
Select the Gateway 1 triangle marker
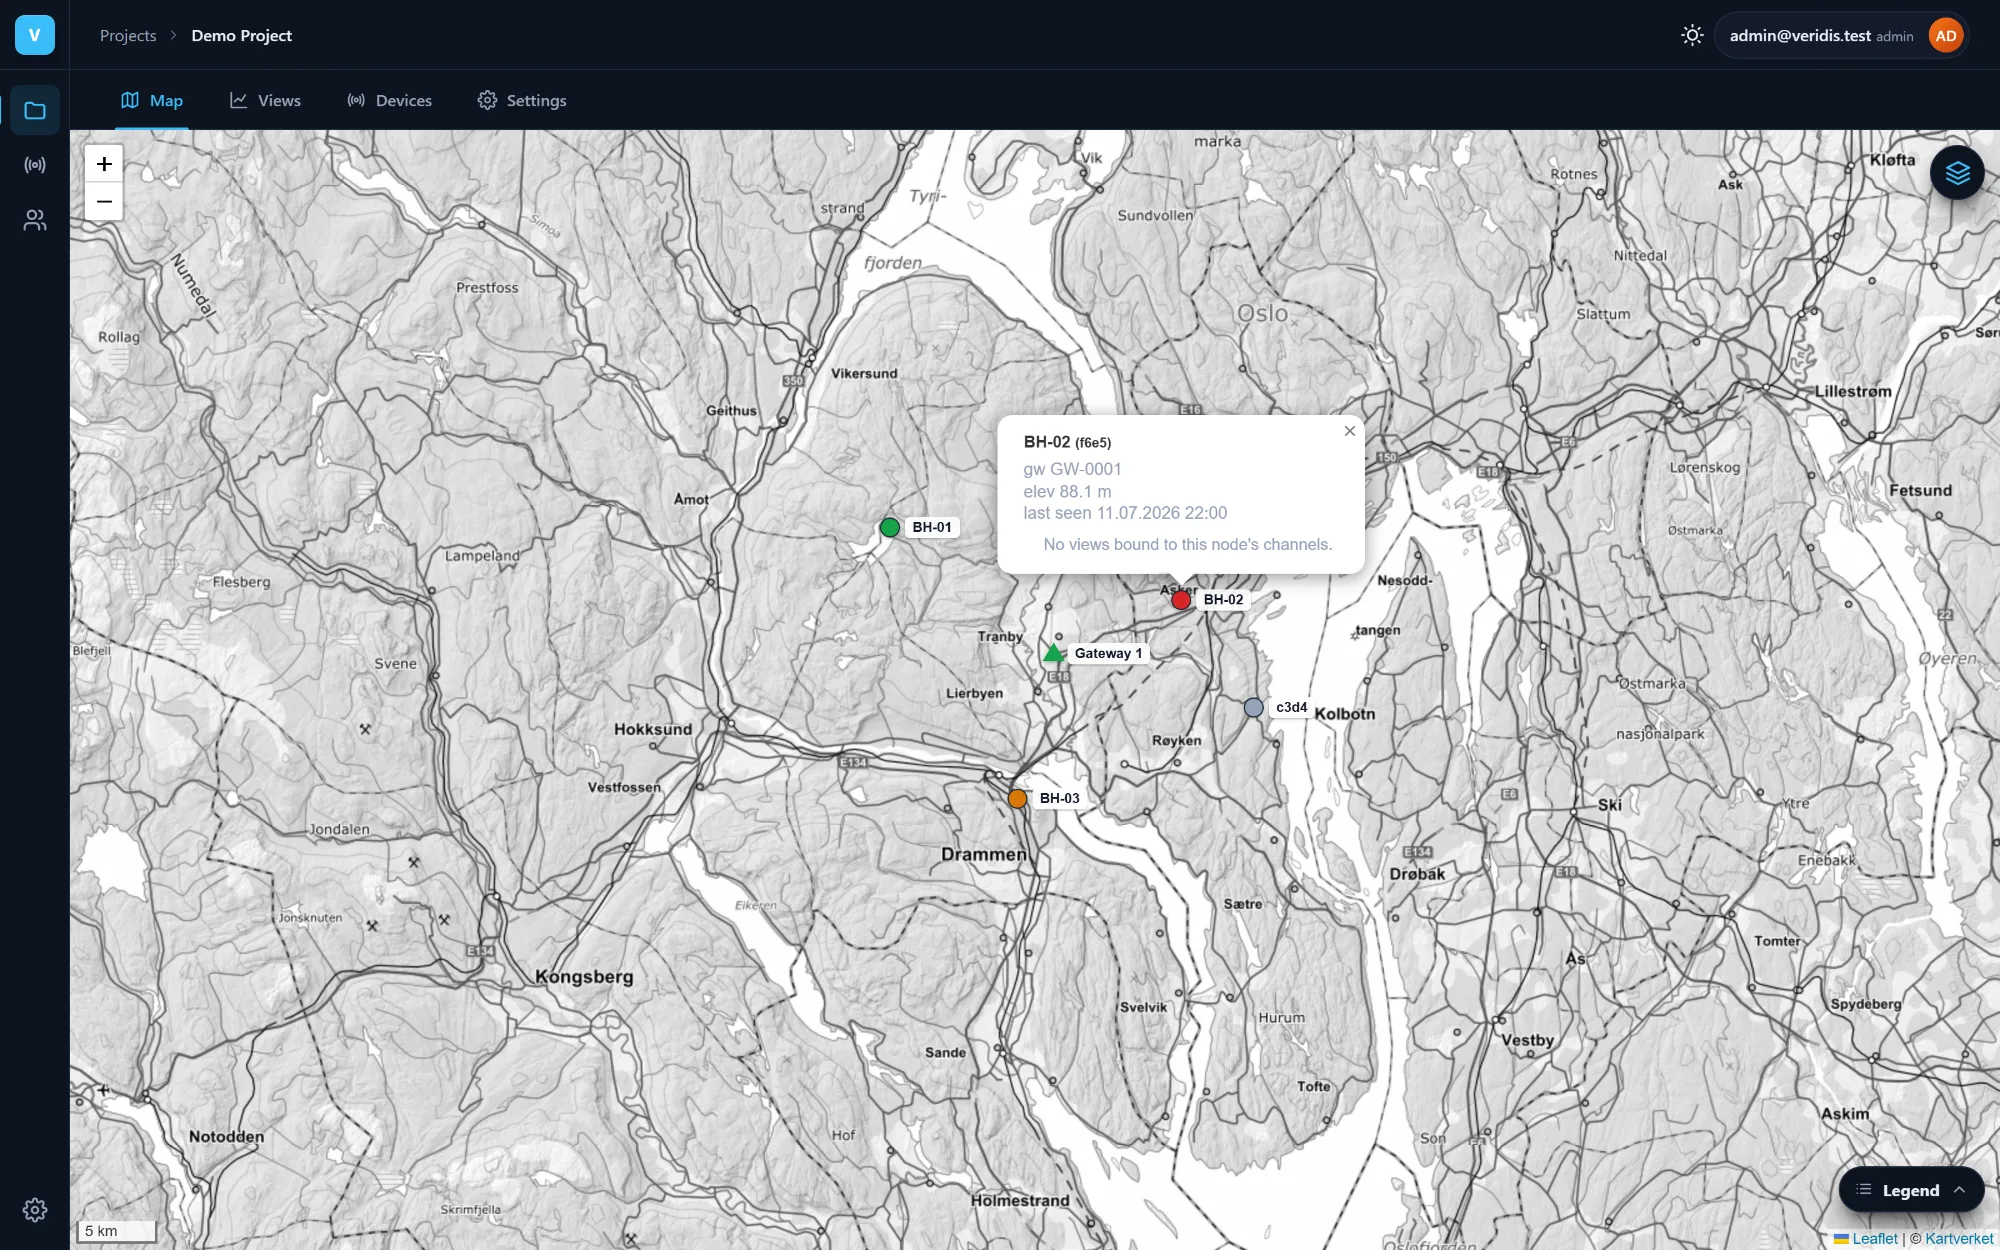pos(1053,654)
